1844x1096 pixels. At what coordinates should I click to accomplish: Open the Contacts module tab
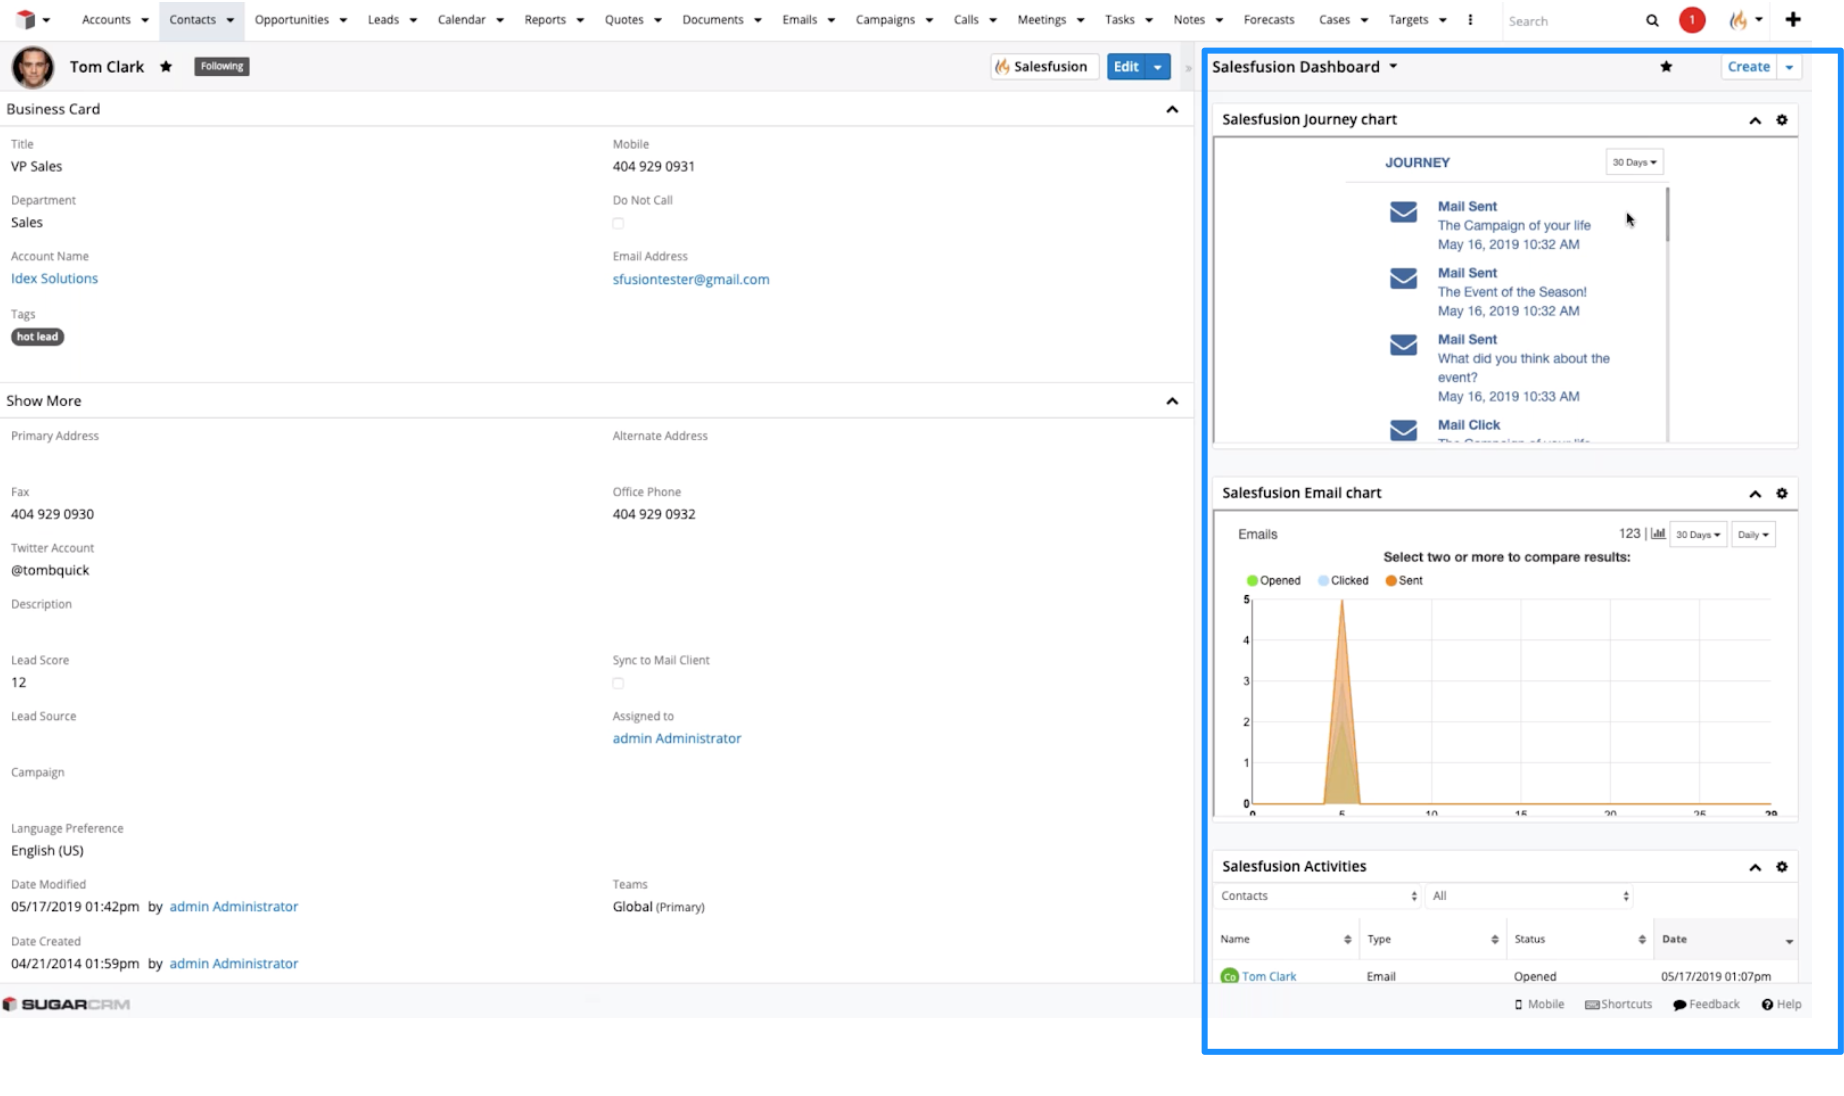tap(192, 20)
